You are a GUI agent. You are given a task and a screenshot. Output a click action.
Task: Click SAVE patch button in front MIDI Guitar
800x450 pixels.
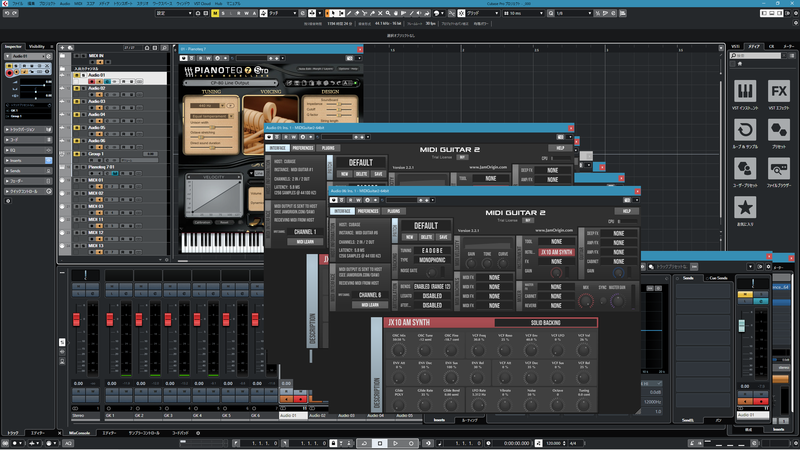click(443, 237)
